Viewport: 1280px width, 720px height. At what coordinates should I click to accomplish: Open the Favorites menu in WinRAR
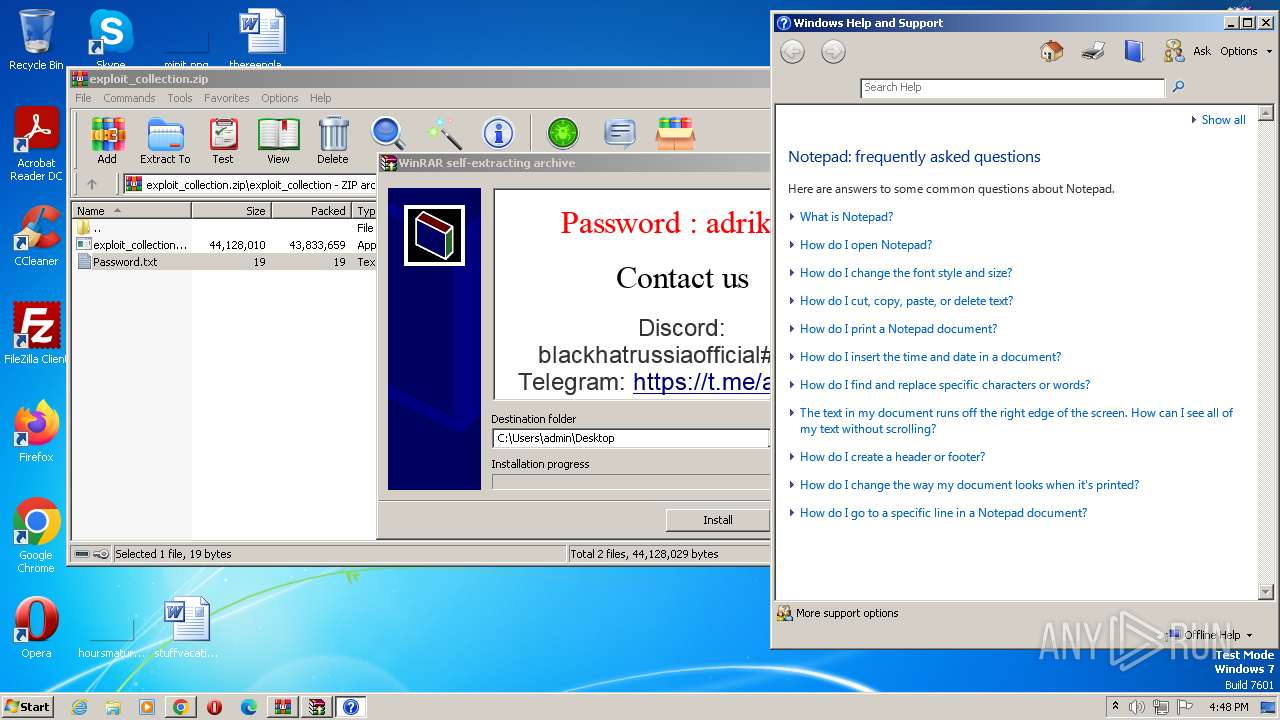tap(227, 98)
